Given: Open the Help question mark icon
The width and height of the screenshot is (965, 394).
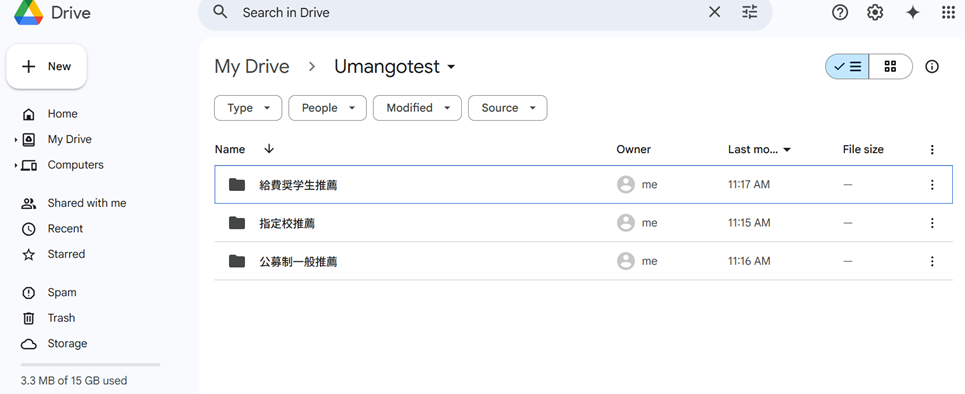Looking at the screenshot, I should coord(840,12).
